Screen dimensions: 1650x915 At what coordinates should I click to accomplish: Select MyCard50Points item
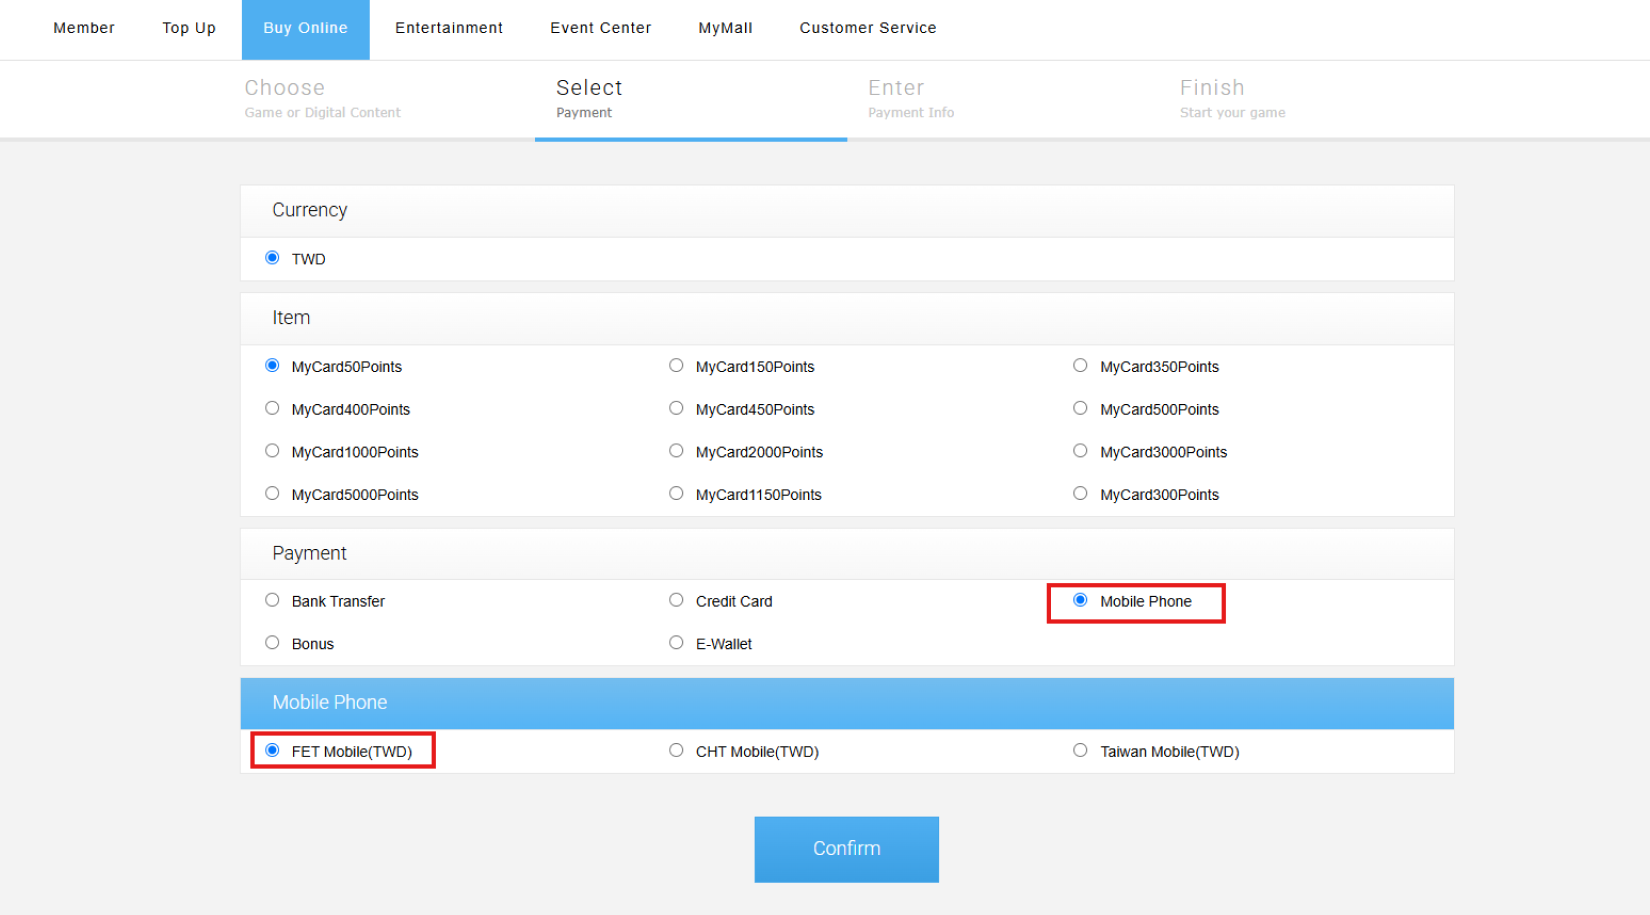click(272, 366)
